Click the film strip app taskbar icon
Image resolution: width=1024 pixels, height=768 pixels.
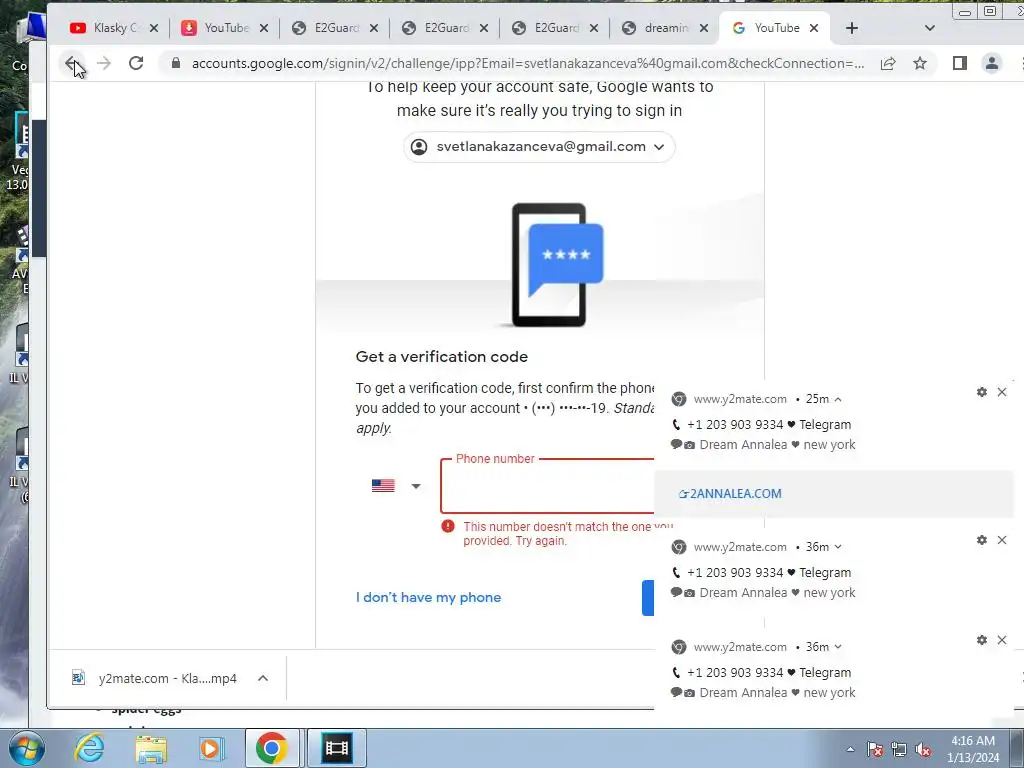click(x=336, y=748)
